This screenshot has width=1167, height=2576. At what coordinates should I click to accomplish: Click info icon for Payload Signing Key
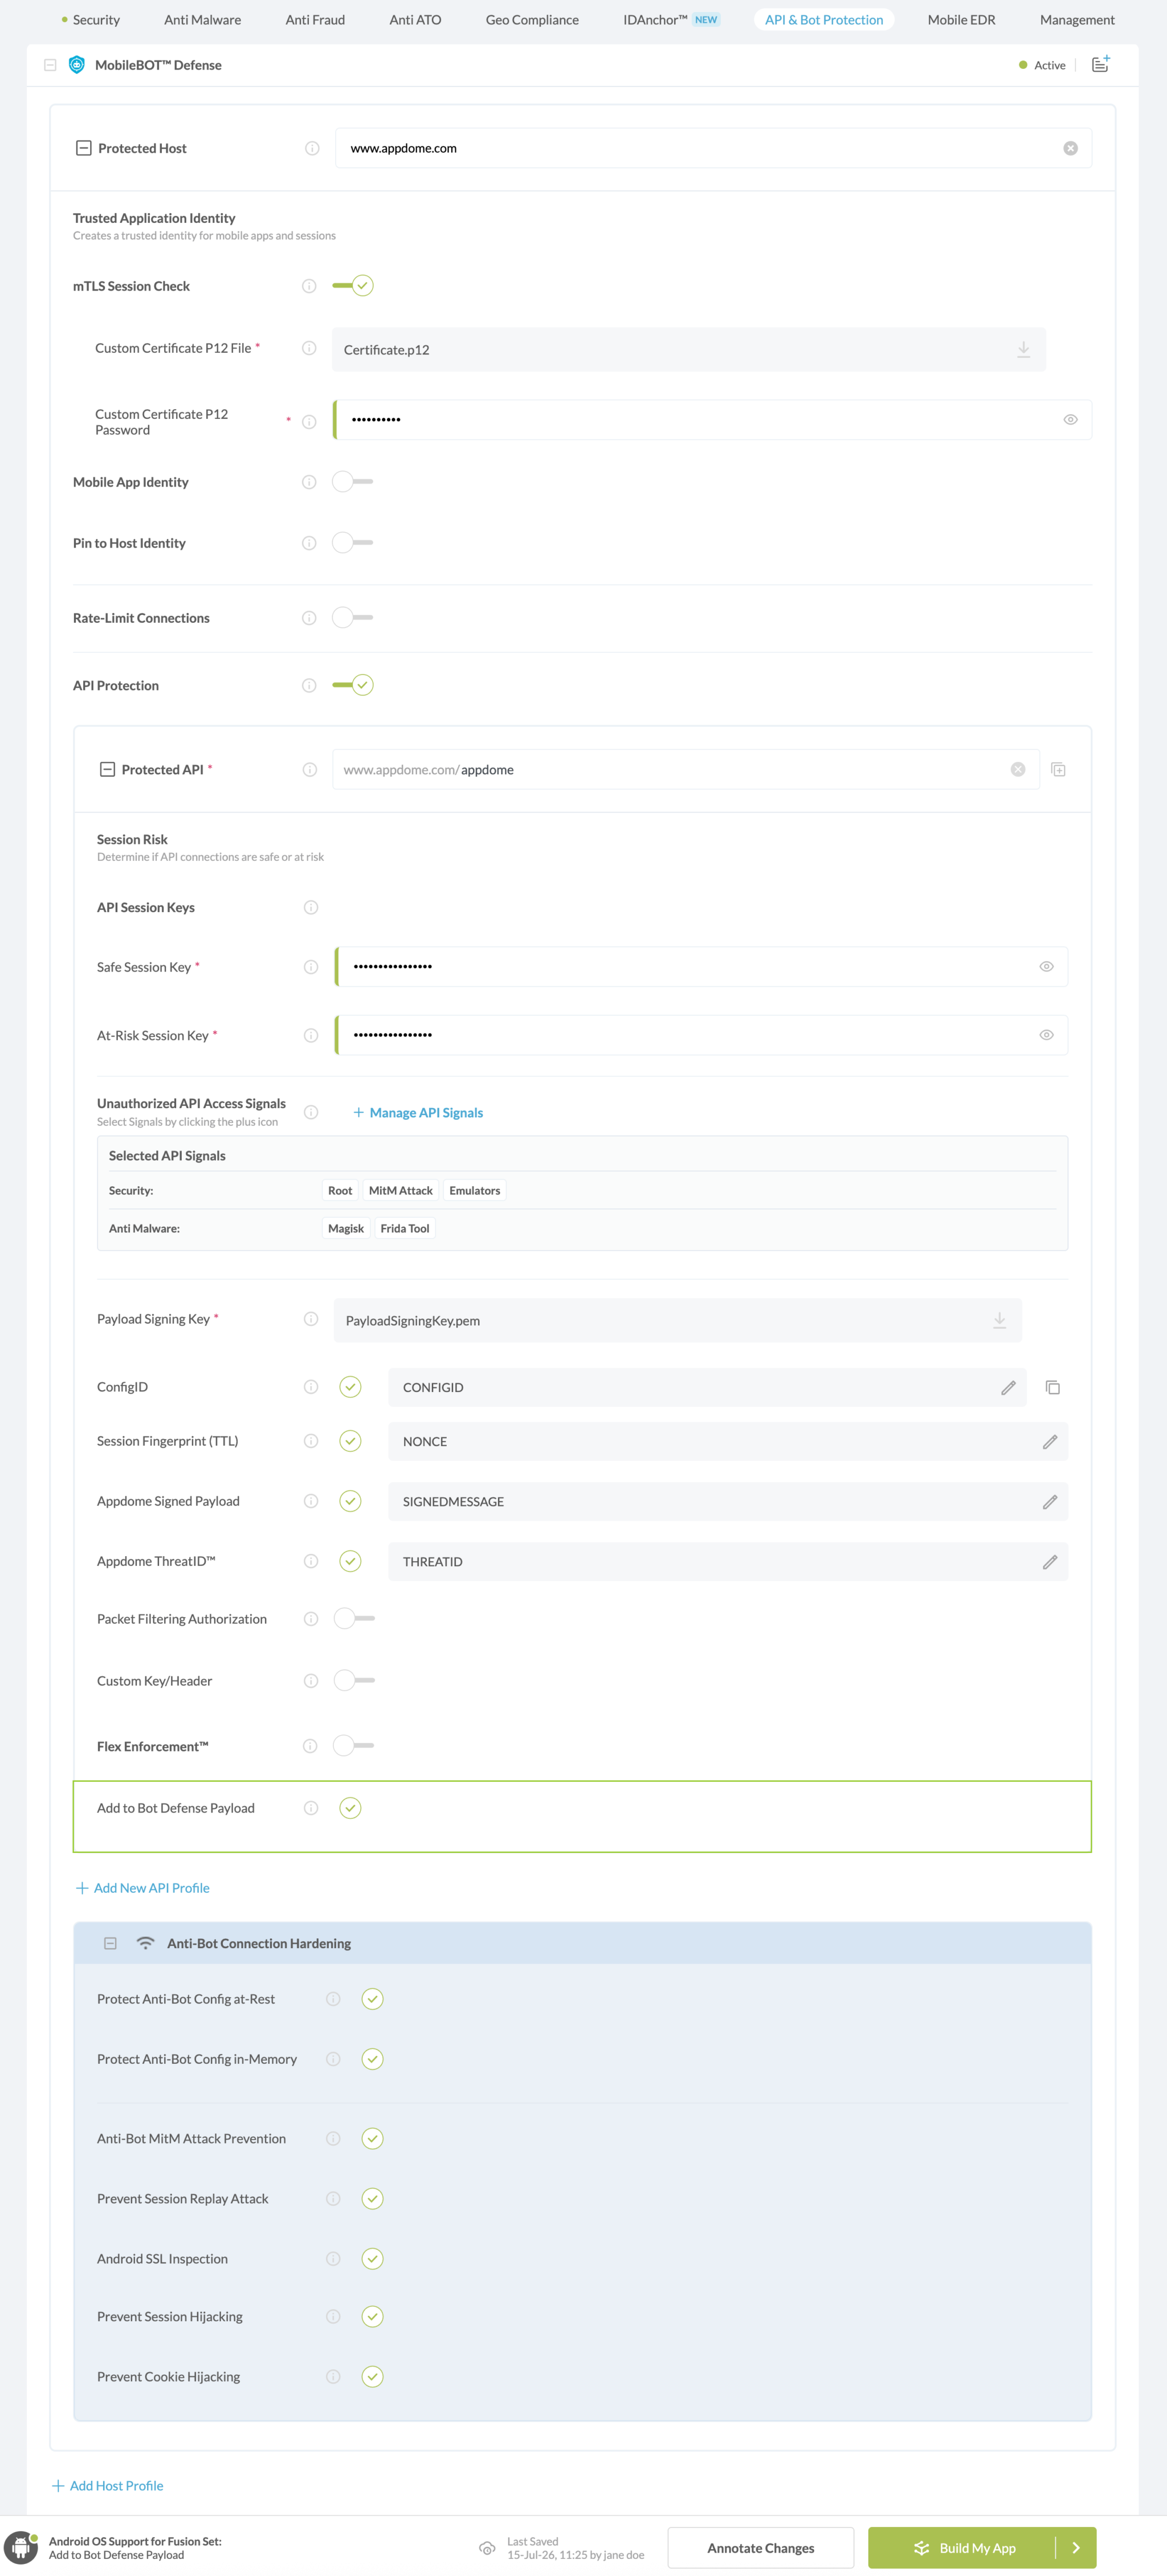click(311, 1319)
